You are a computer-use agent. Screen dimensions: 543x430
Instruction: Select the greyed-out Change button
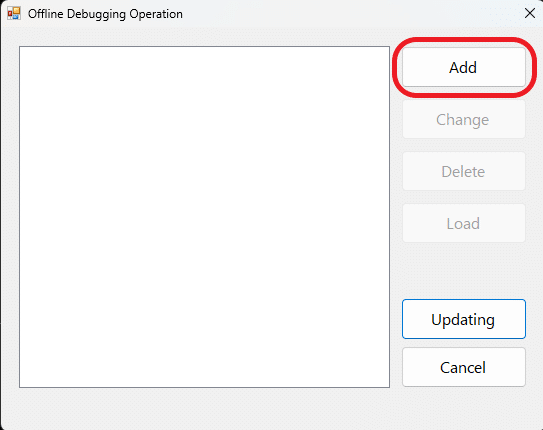pos(464,119)
